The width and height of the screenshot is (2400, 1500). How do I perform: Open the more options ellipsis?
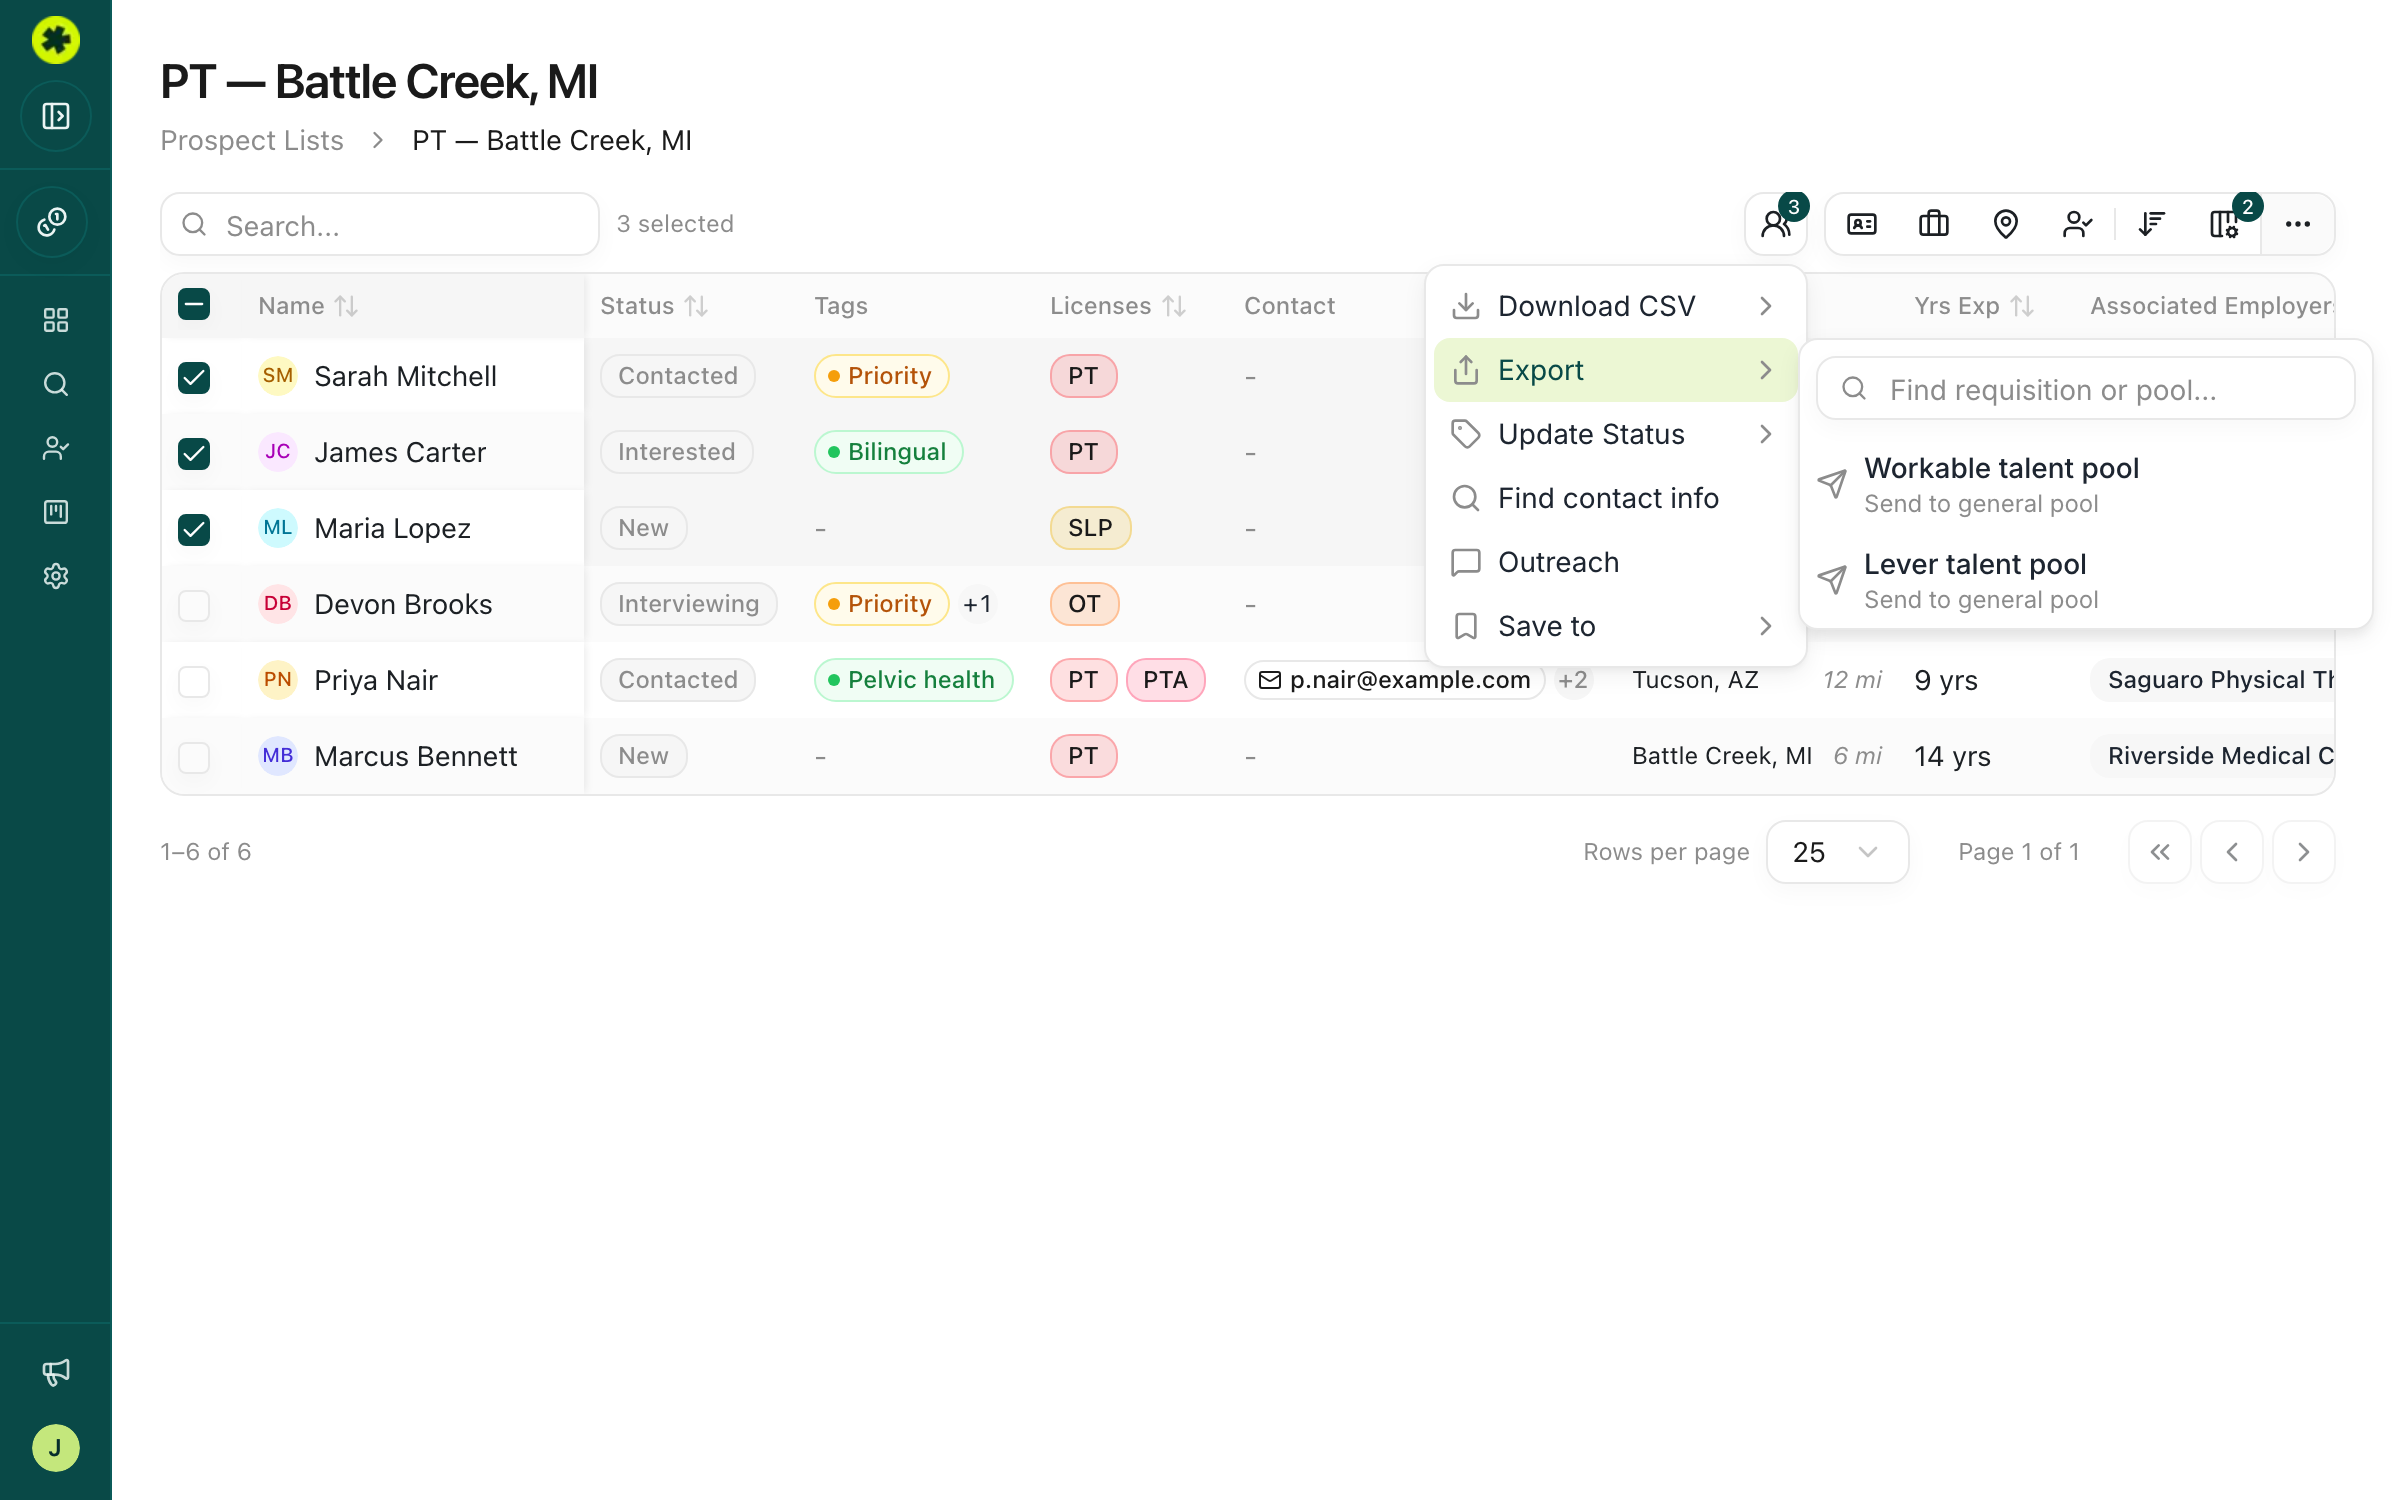(2298, 224)
